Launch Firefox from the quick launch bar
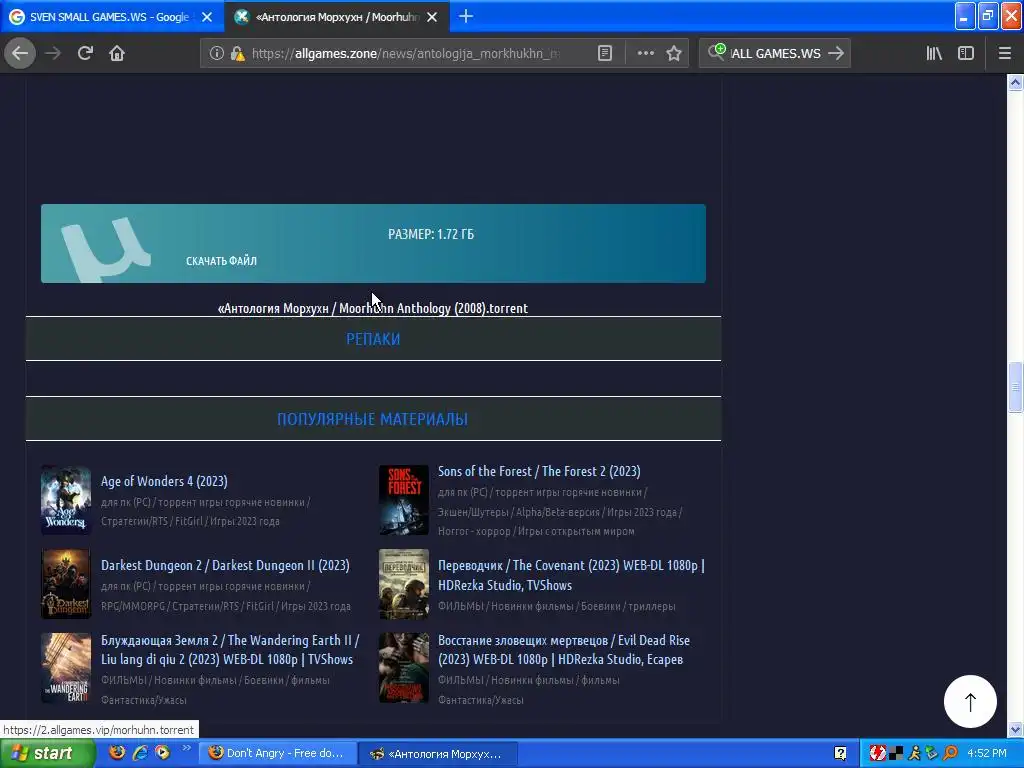This screenshot has width=1024, height=768. pos(117,752)
